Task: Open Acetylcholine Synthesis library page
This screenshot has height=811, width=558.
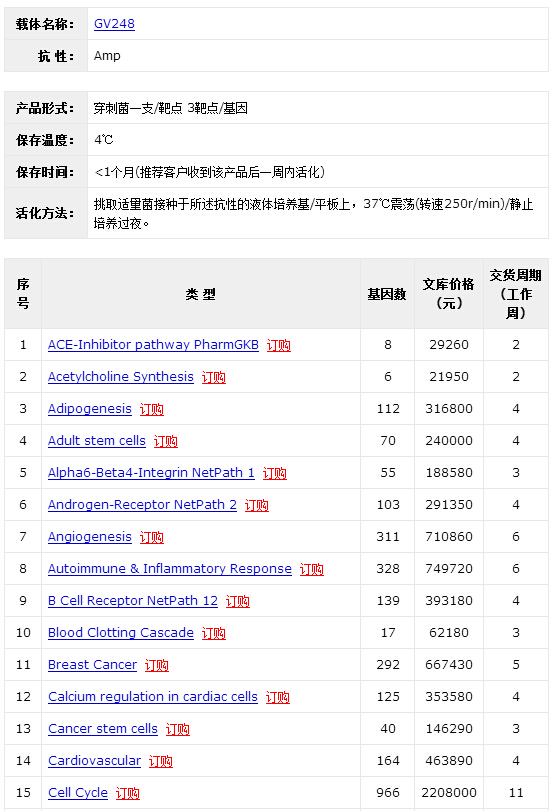Action: (120, 377)
